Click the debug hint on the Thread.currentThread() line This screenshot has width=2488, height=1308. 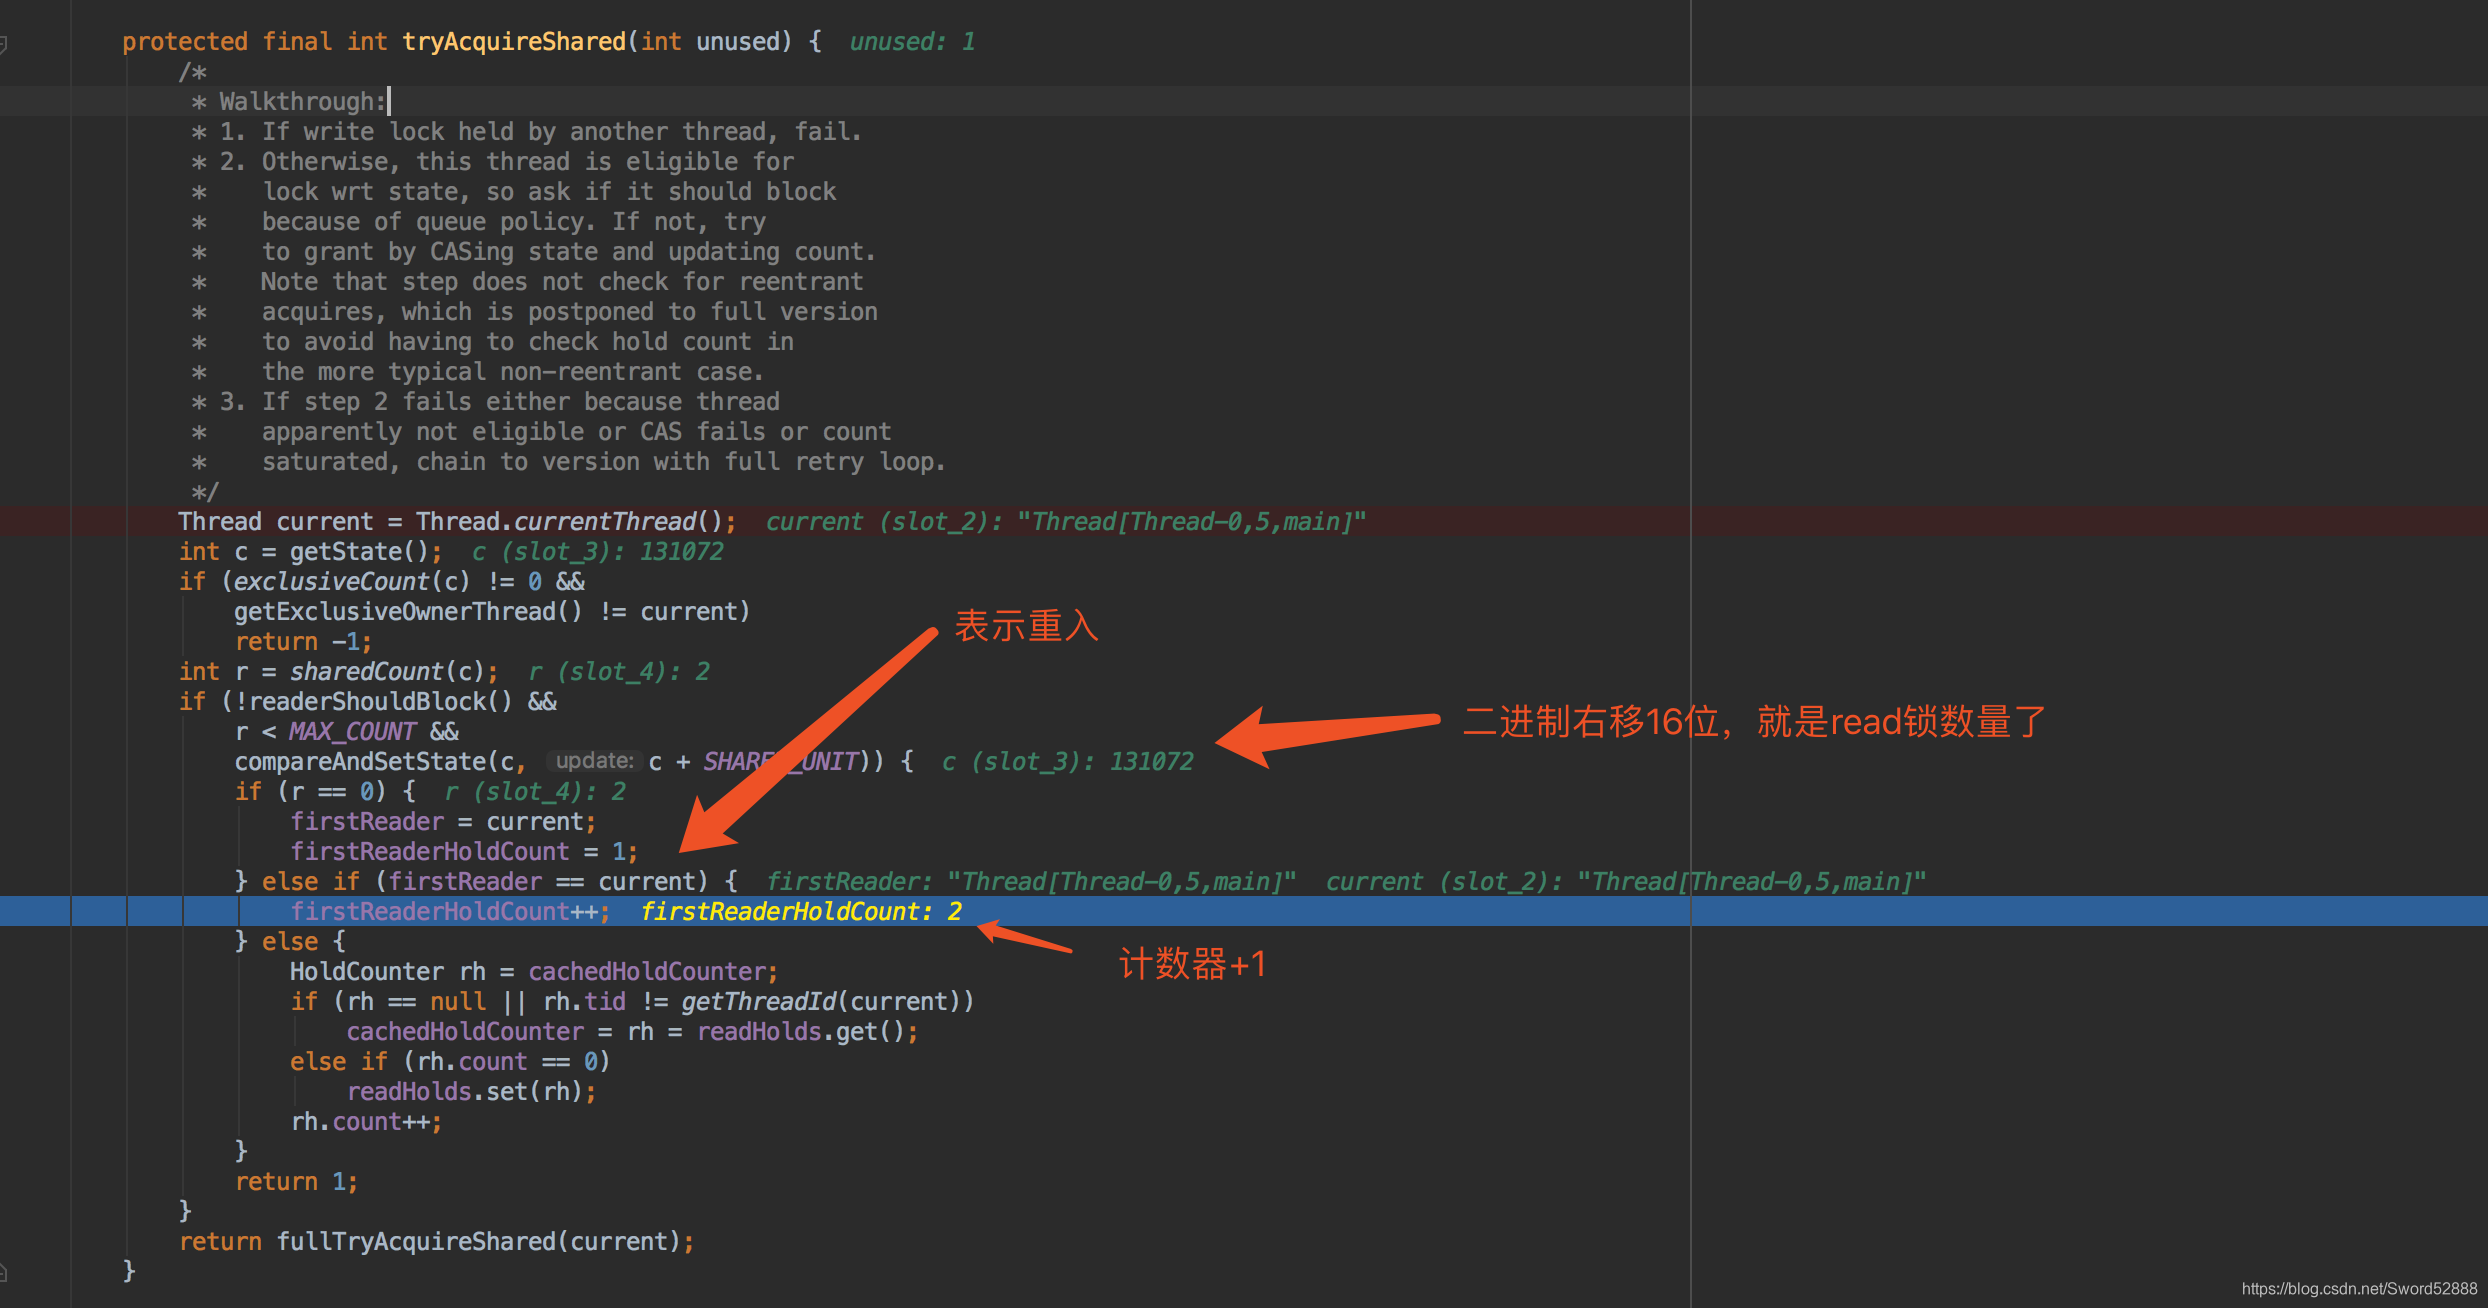1066,522
